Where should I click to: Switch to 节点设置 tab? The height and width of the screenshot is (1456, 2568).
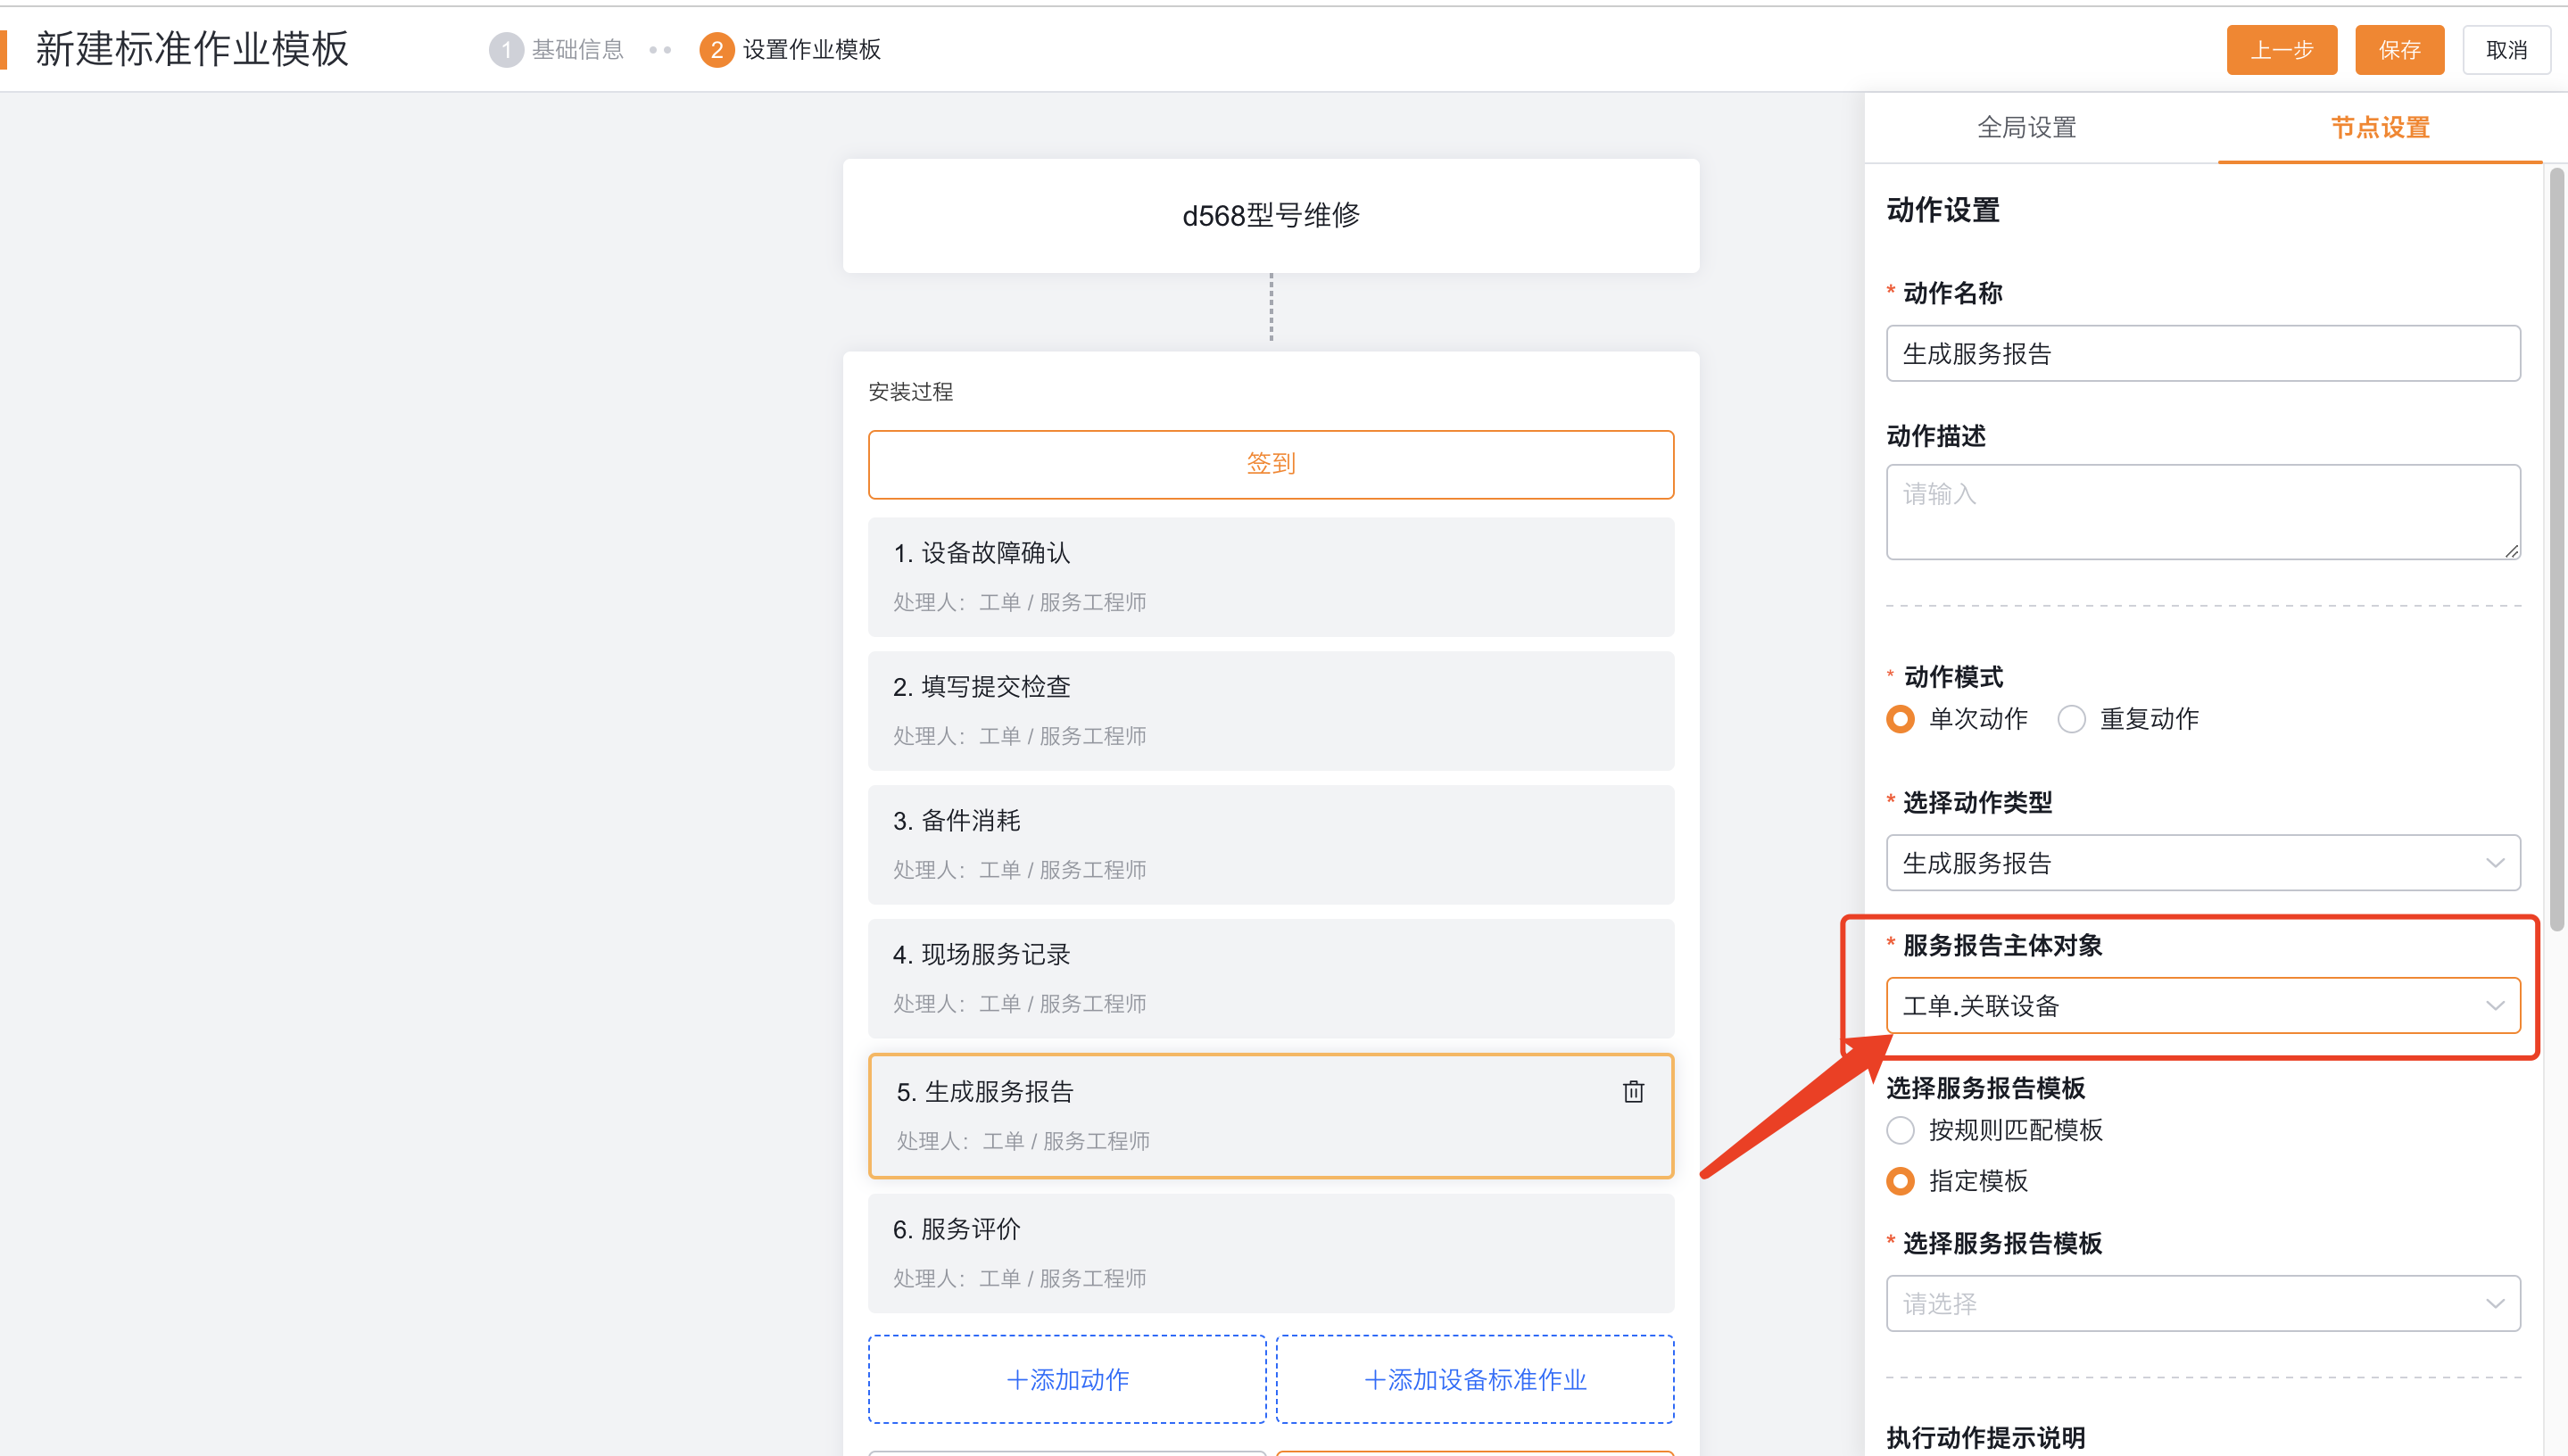[x=2379, y=128]
